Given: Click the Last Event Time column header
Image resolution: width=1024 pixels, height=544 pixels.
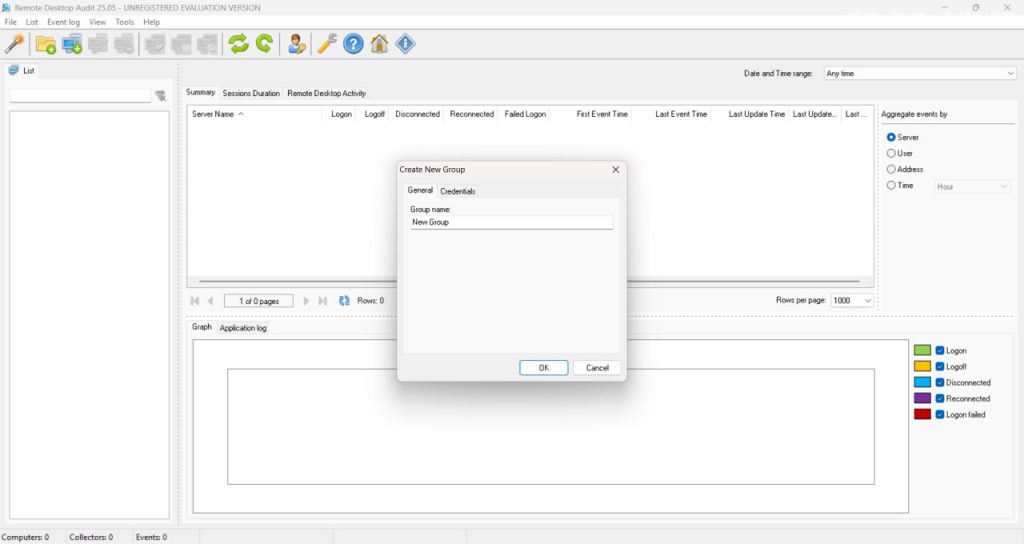Looking at the screenshot, I should coord(680,114).
